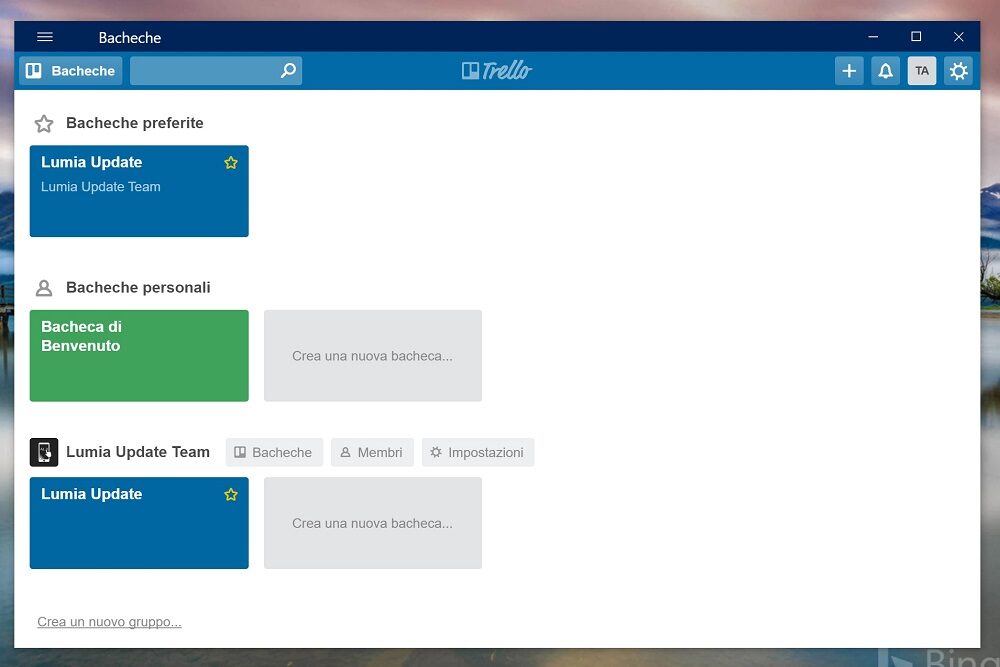Click Crea un nuovo gruppo link
1000x667 pixels.
coord(109,622)
